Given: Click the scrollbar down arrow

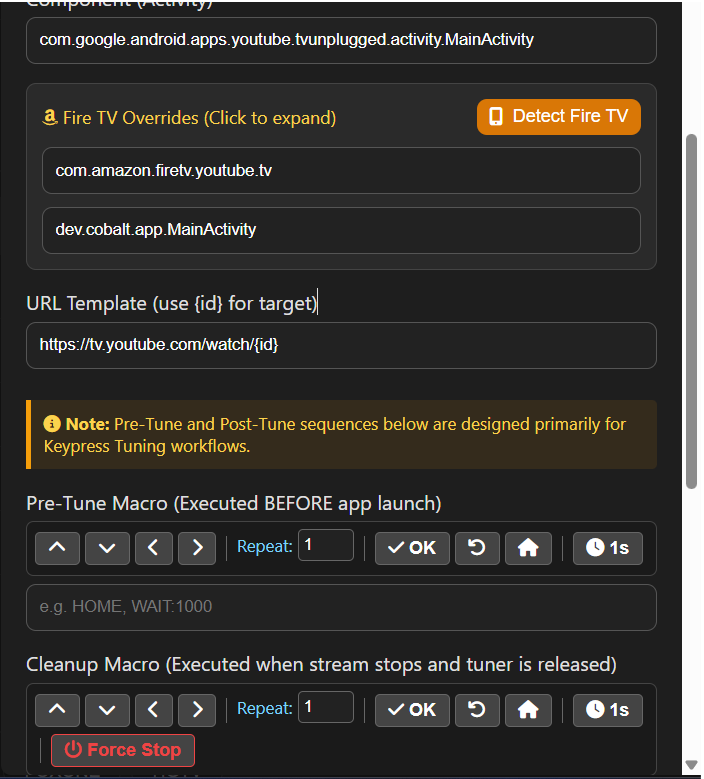Looking at the screenshot, I should coord(691,764).
